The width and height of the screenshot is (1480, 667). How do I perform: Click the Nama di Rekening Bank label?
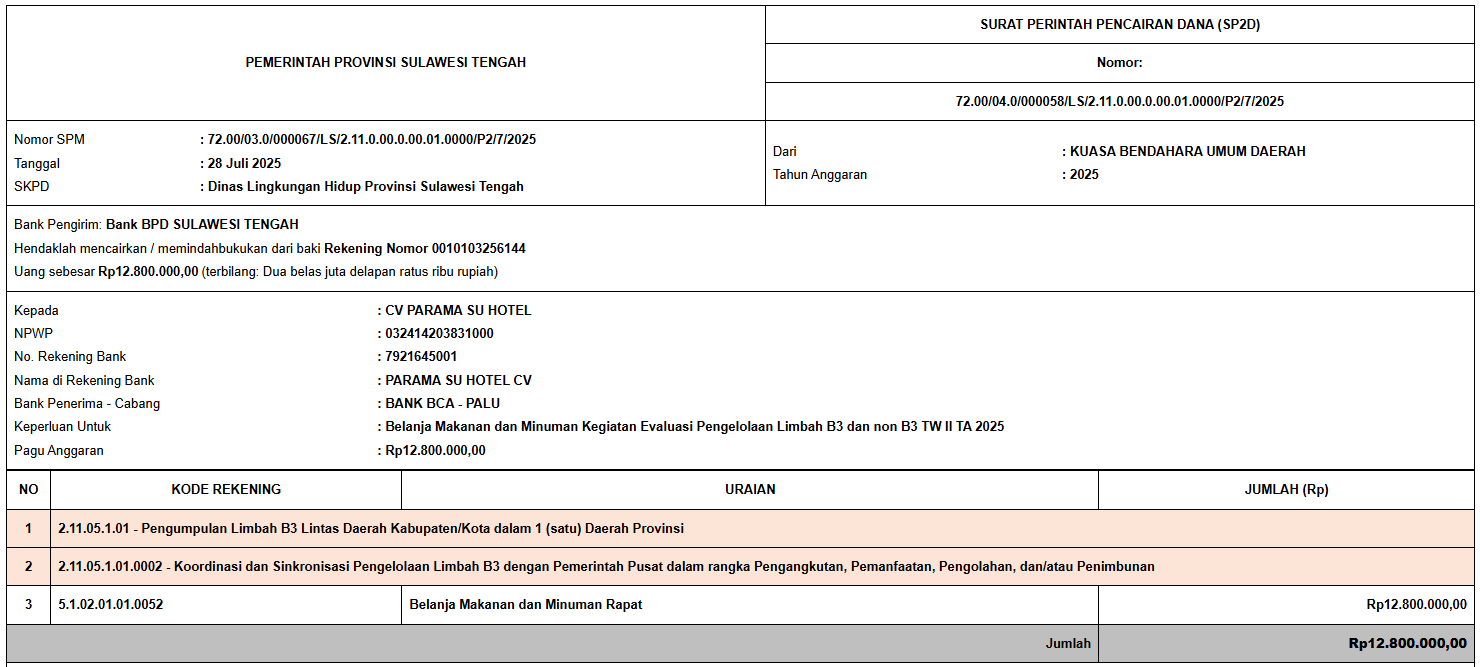click(84, 380)
